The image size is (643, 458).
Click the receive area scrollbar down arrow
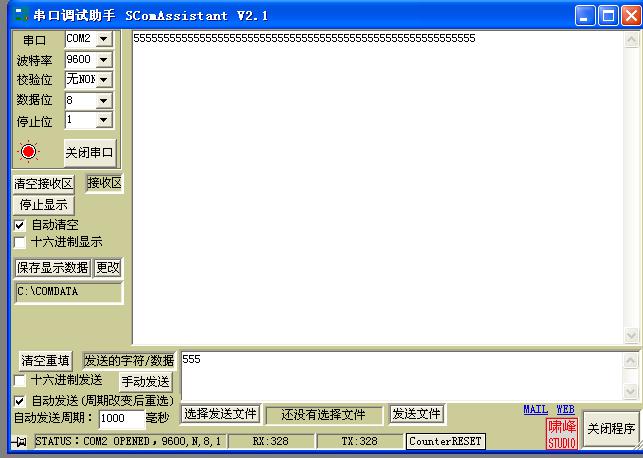pyautogui.click(x=632, y=336)
